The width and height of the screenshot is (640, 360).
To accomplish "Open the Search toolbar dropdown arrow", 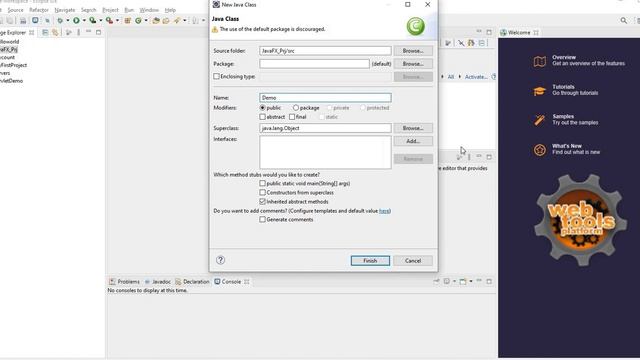I will click(185, 20).
